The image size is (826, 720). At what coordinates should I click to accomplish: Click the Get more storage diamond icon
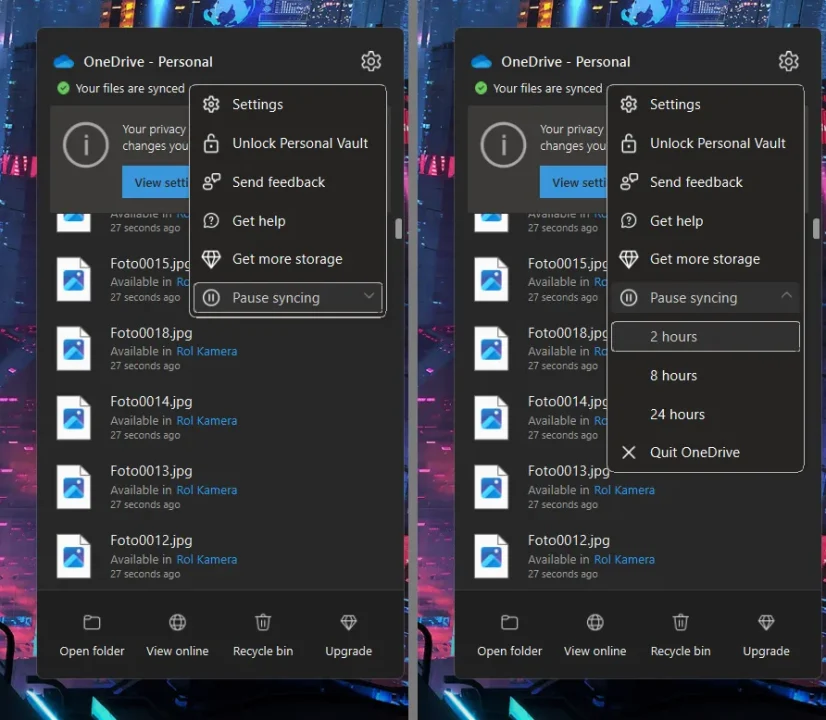211,259
